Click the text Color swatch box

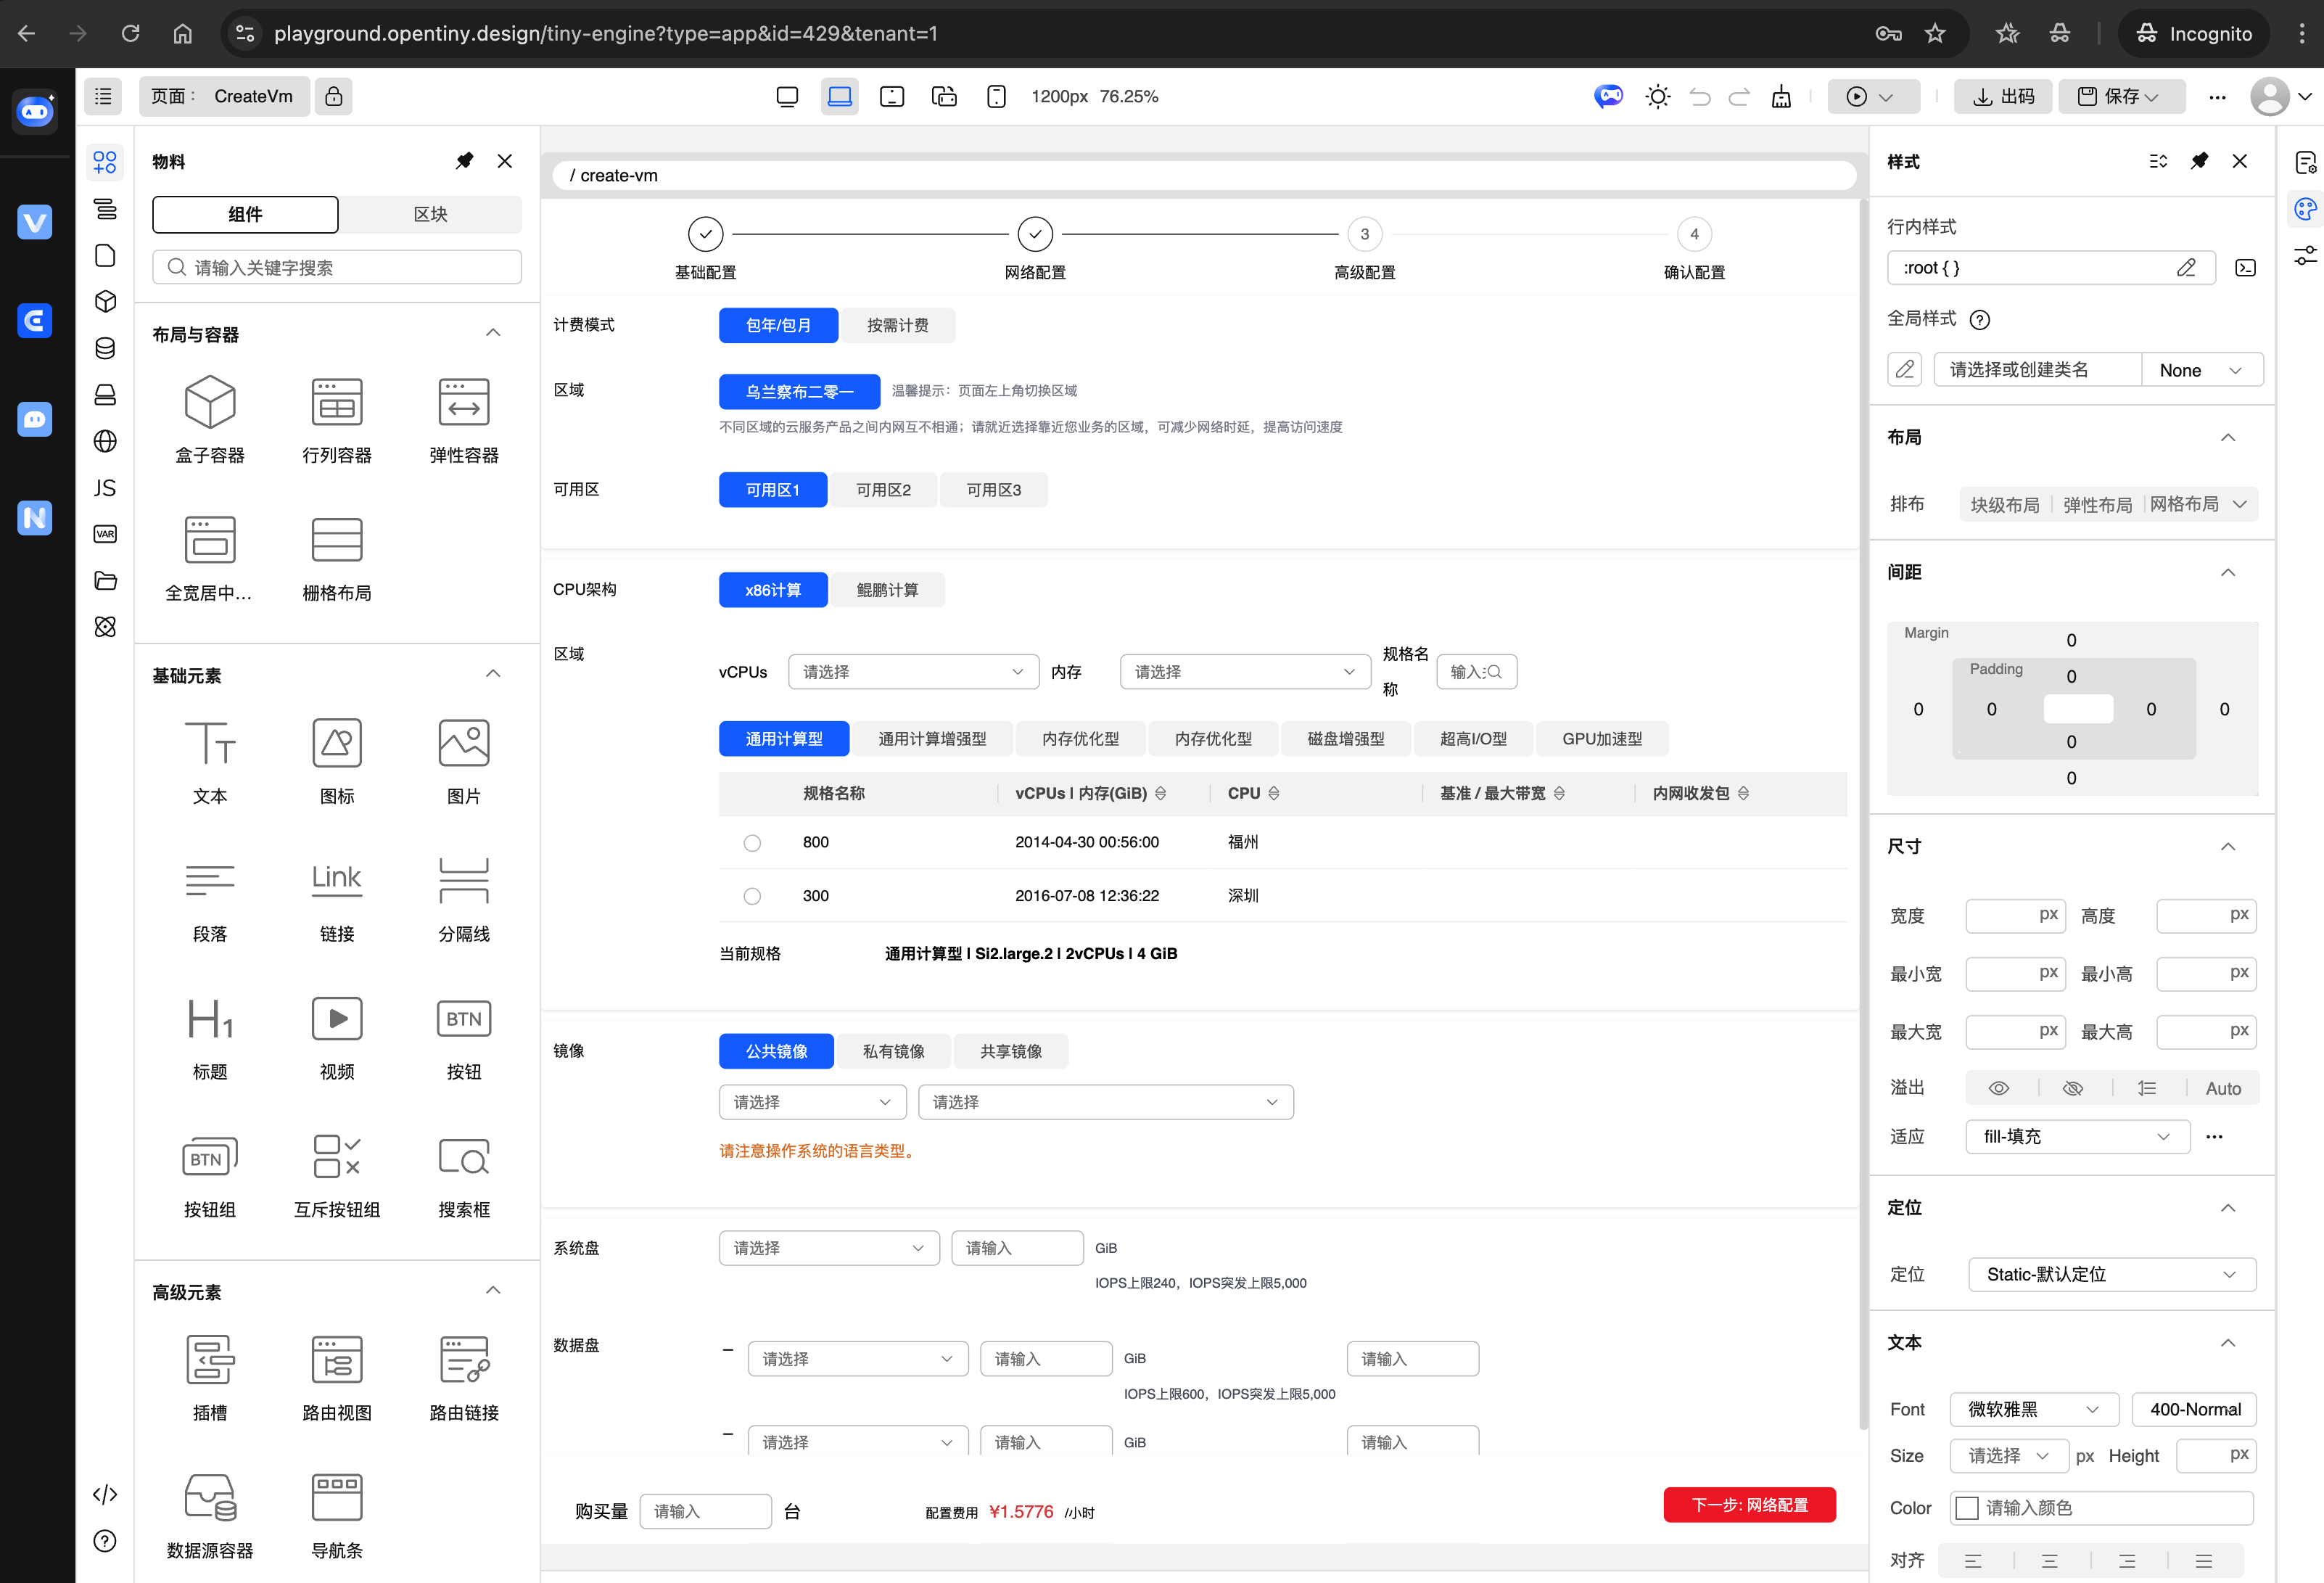[1967, 1508]
